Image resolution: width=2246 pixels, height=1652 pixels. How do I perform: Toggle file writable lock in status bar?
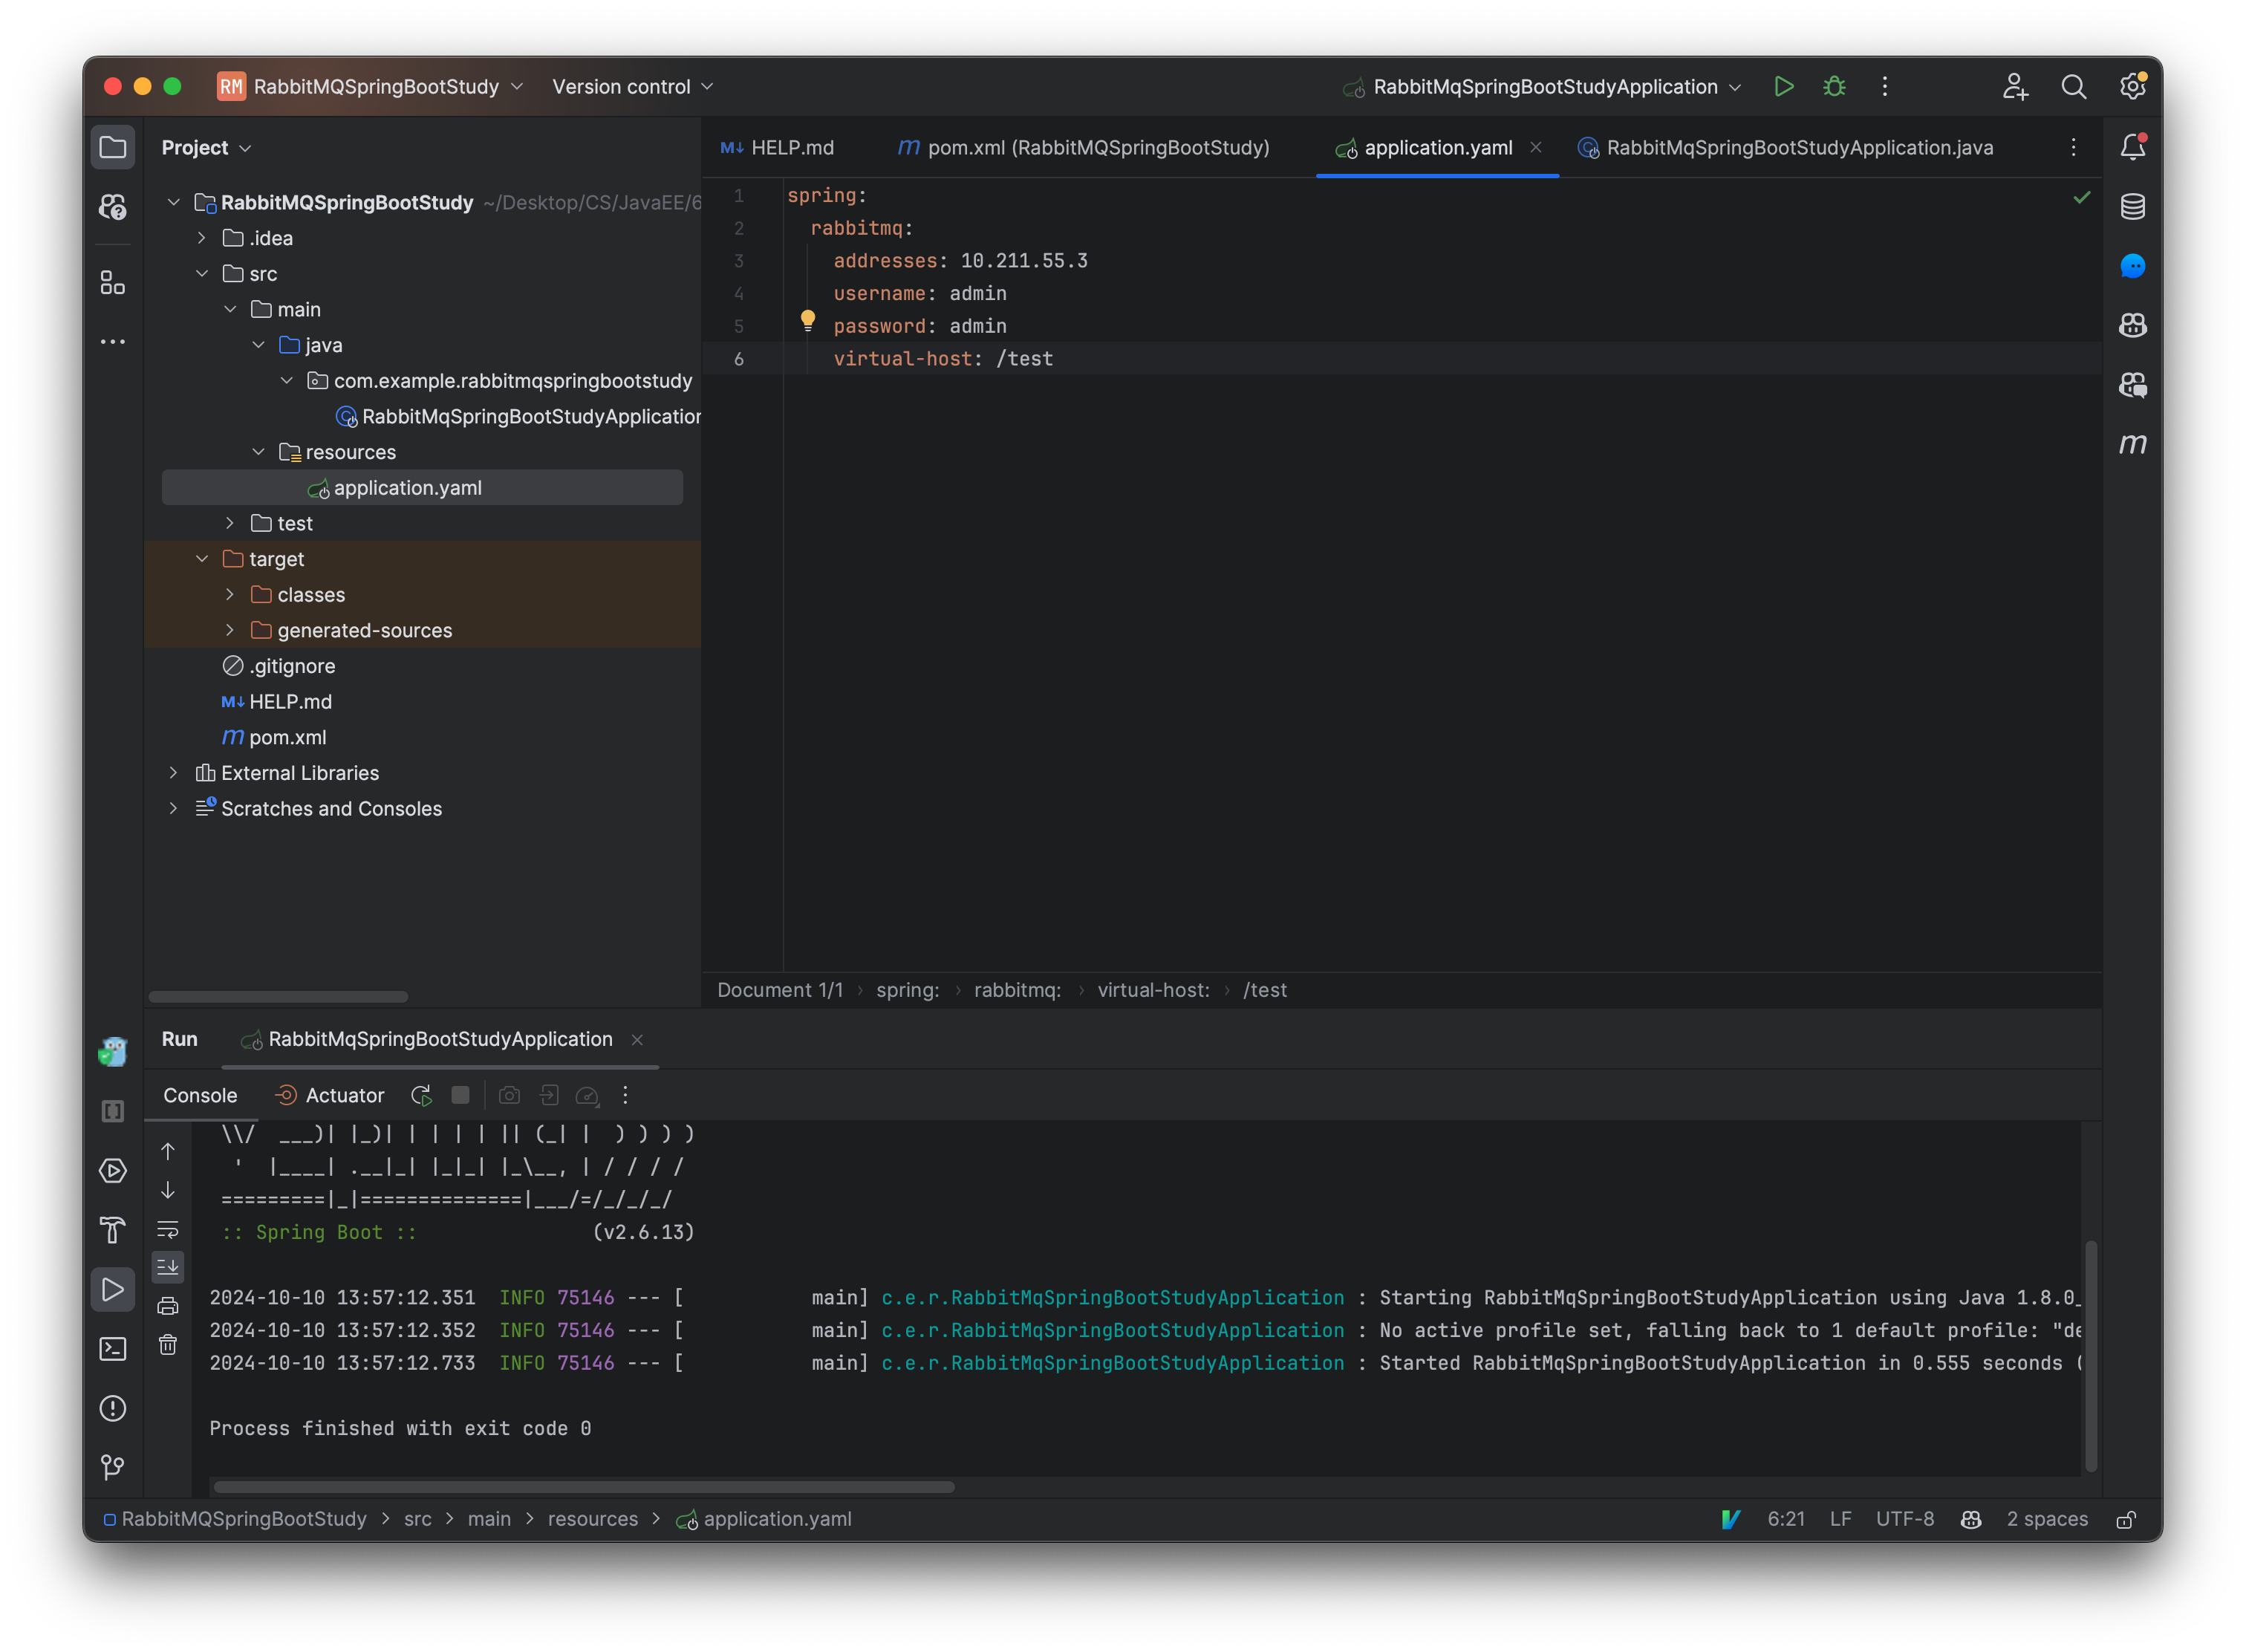(x=2126, y=1519)
